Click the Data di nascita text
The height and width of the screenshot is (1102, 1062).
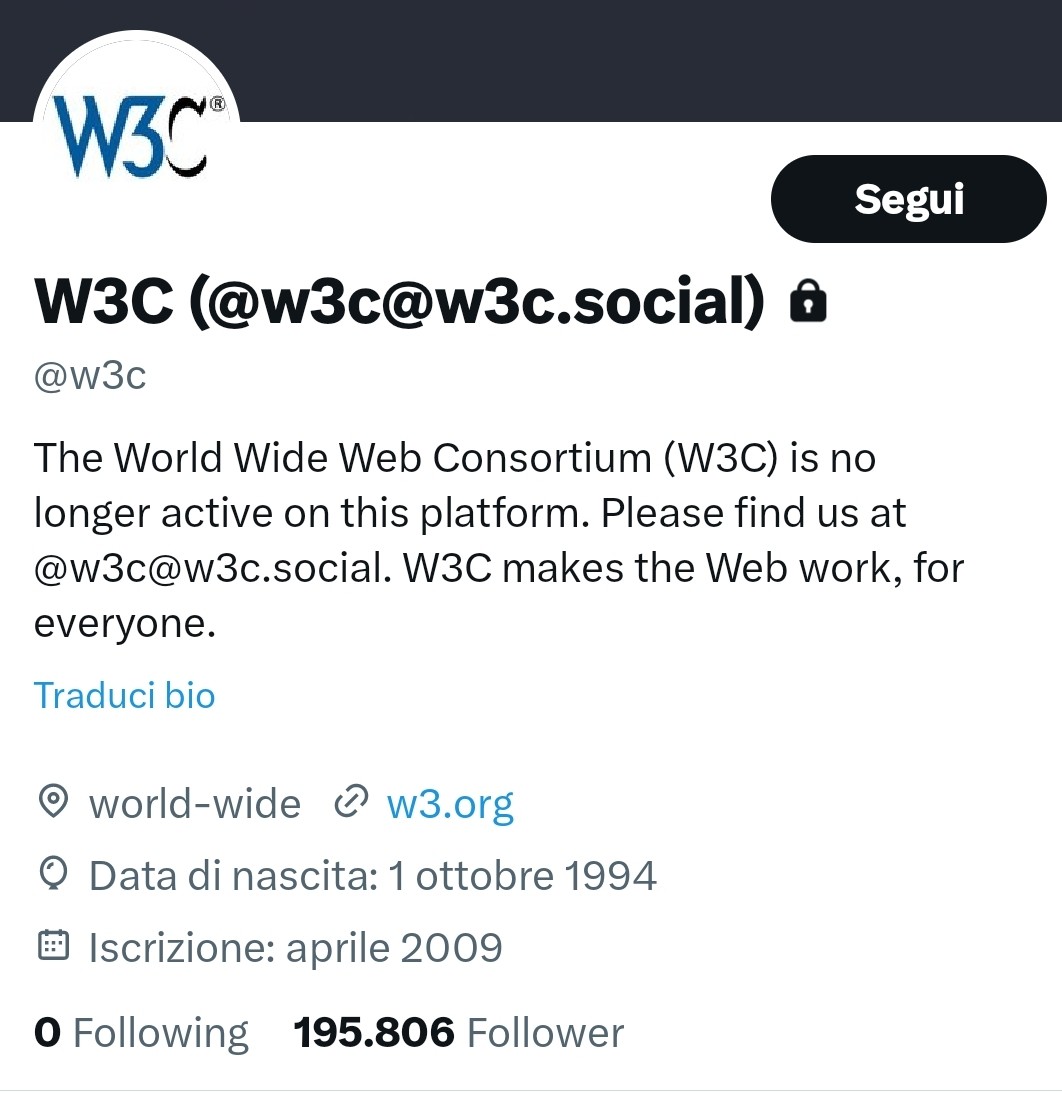pyautogui.click(x=373, y=876)
